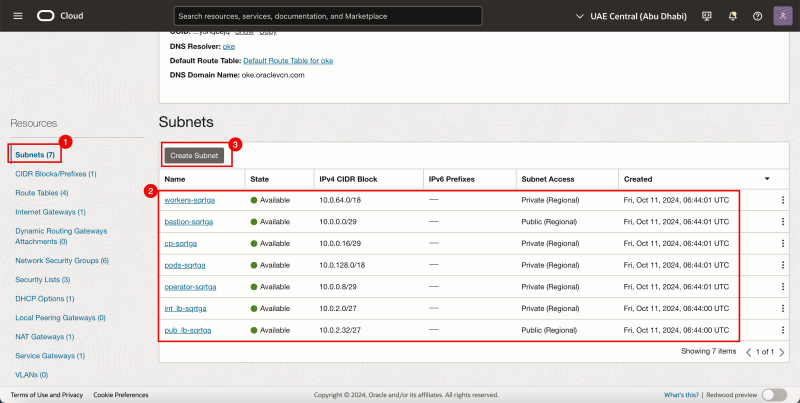Open the help question mark icon
Viewport: 800px width, 403px height.
tap(757, 16)
